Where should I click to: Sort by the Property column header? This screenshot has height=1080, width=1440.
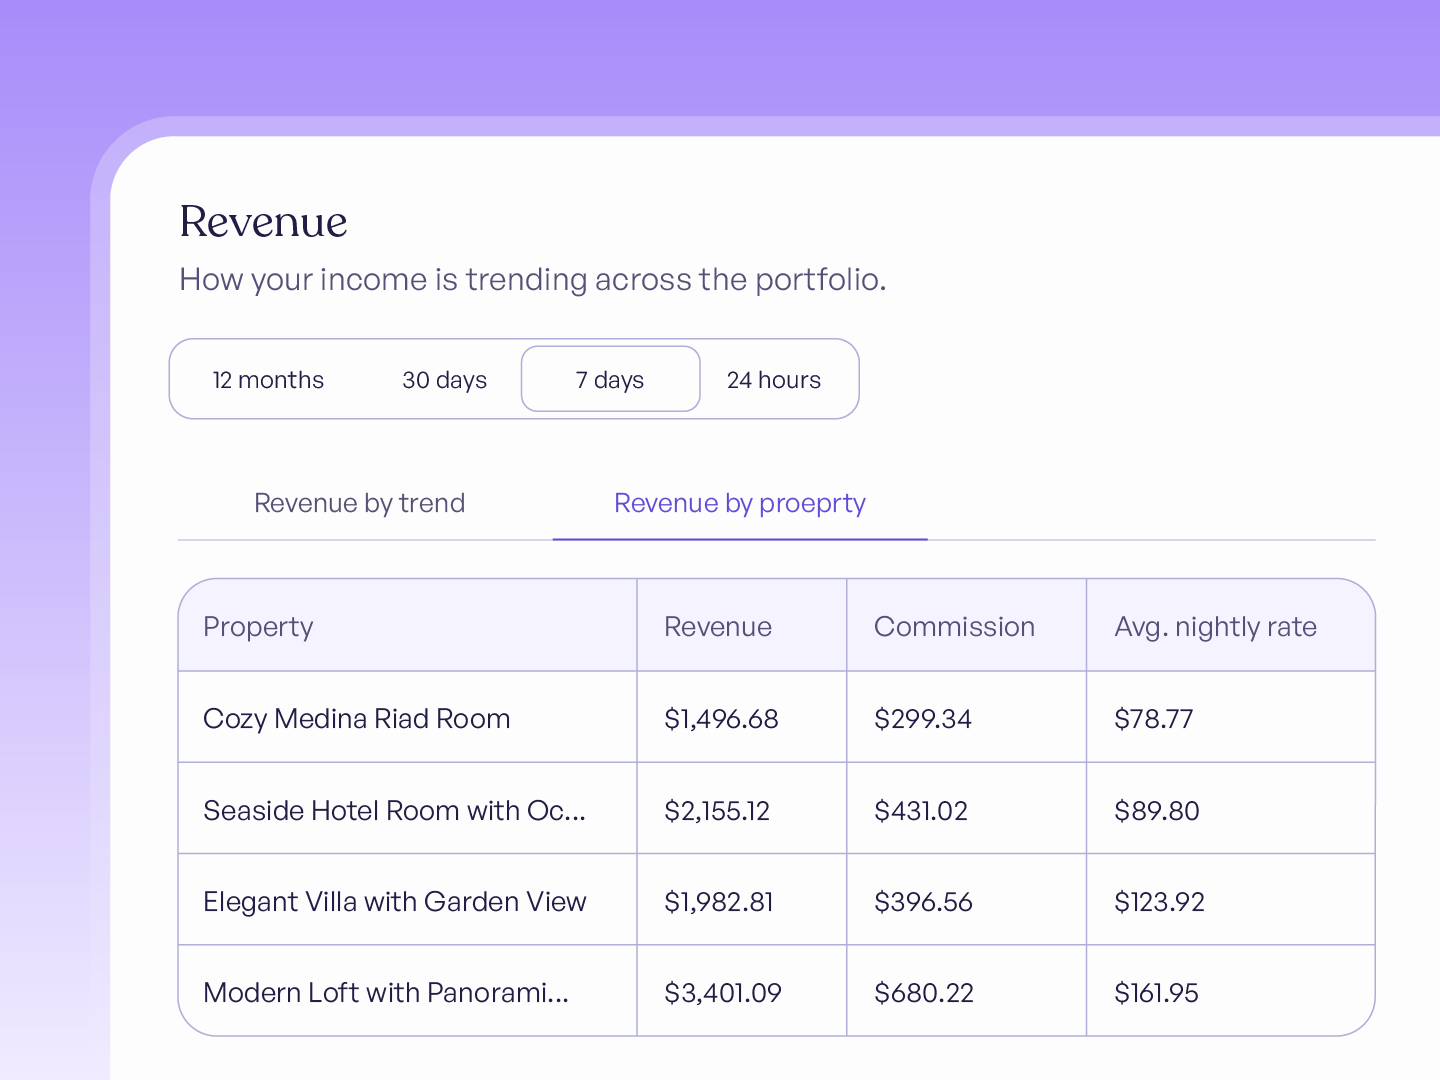click(x=258, y=627)
